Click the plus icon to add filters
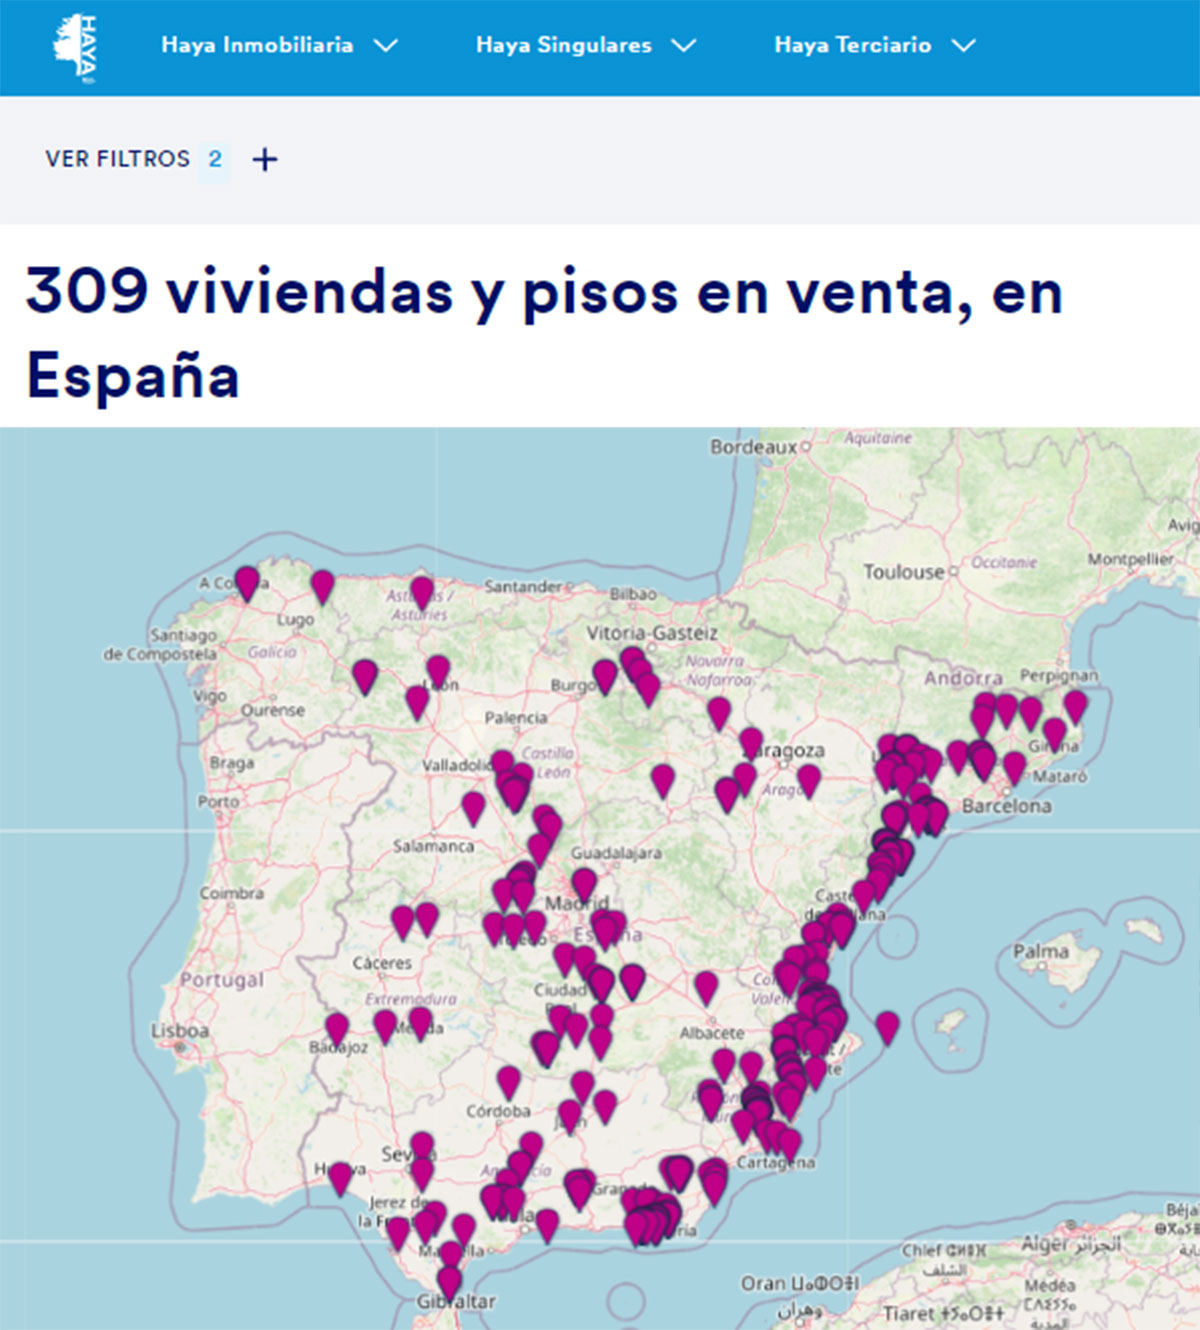Screen dimensions: 1200x1330 point(264,158)
